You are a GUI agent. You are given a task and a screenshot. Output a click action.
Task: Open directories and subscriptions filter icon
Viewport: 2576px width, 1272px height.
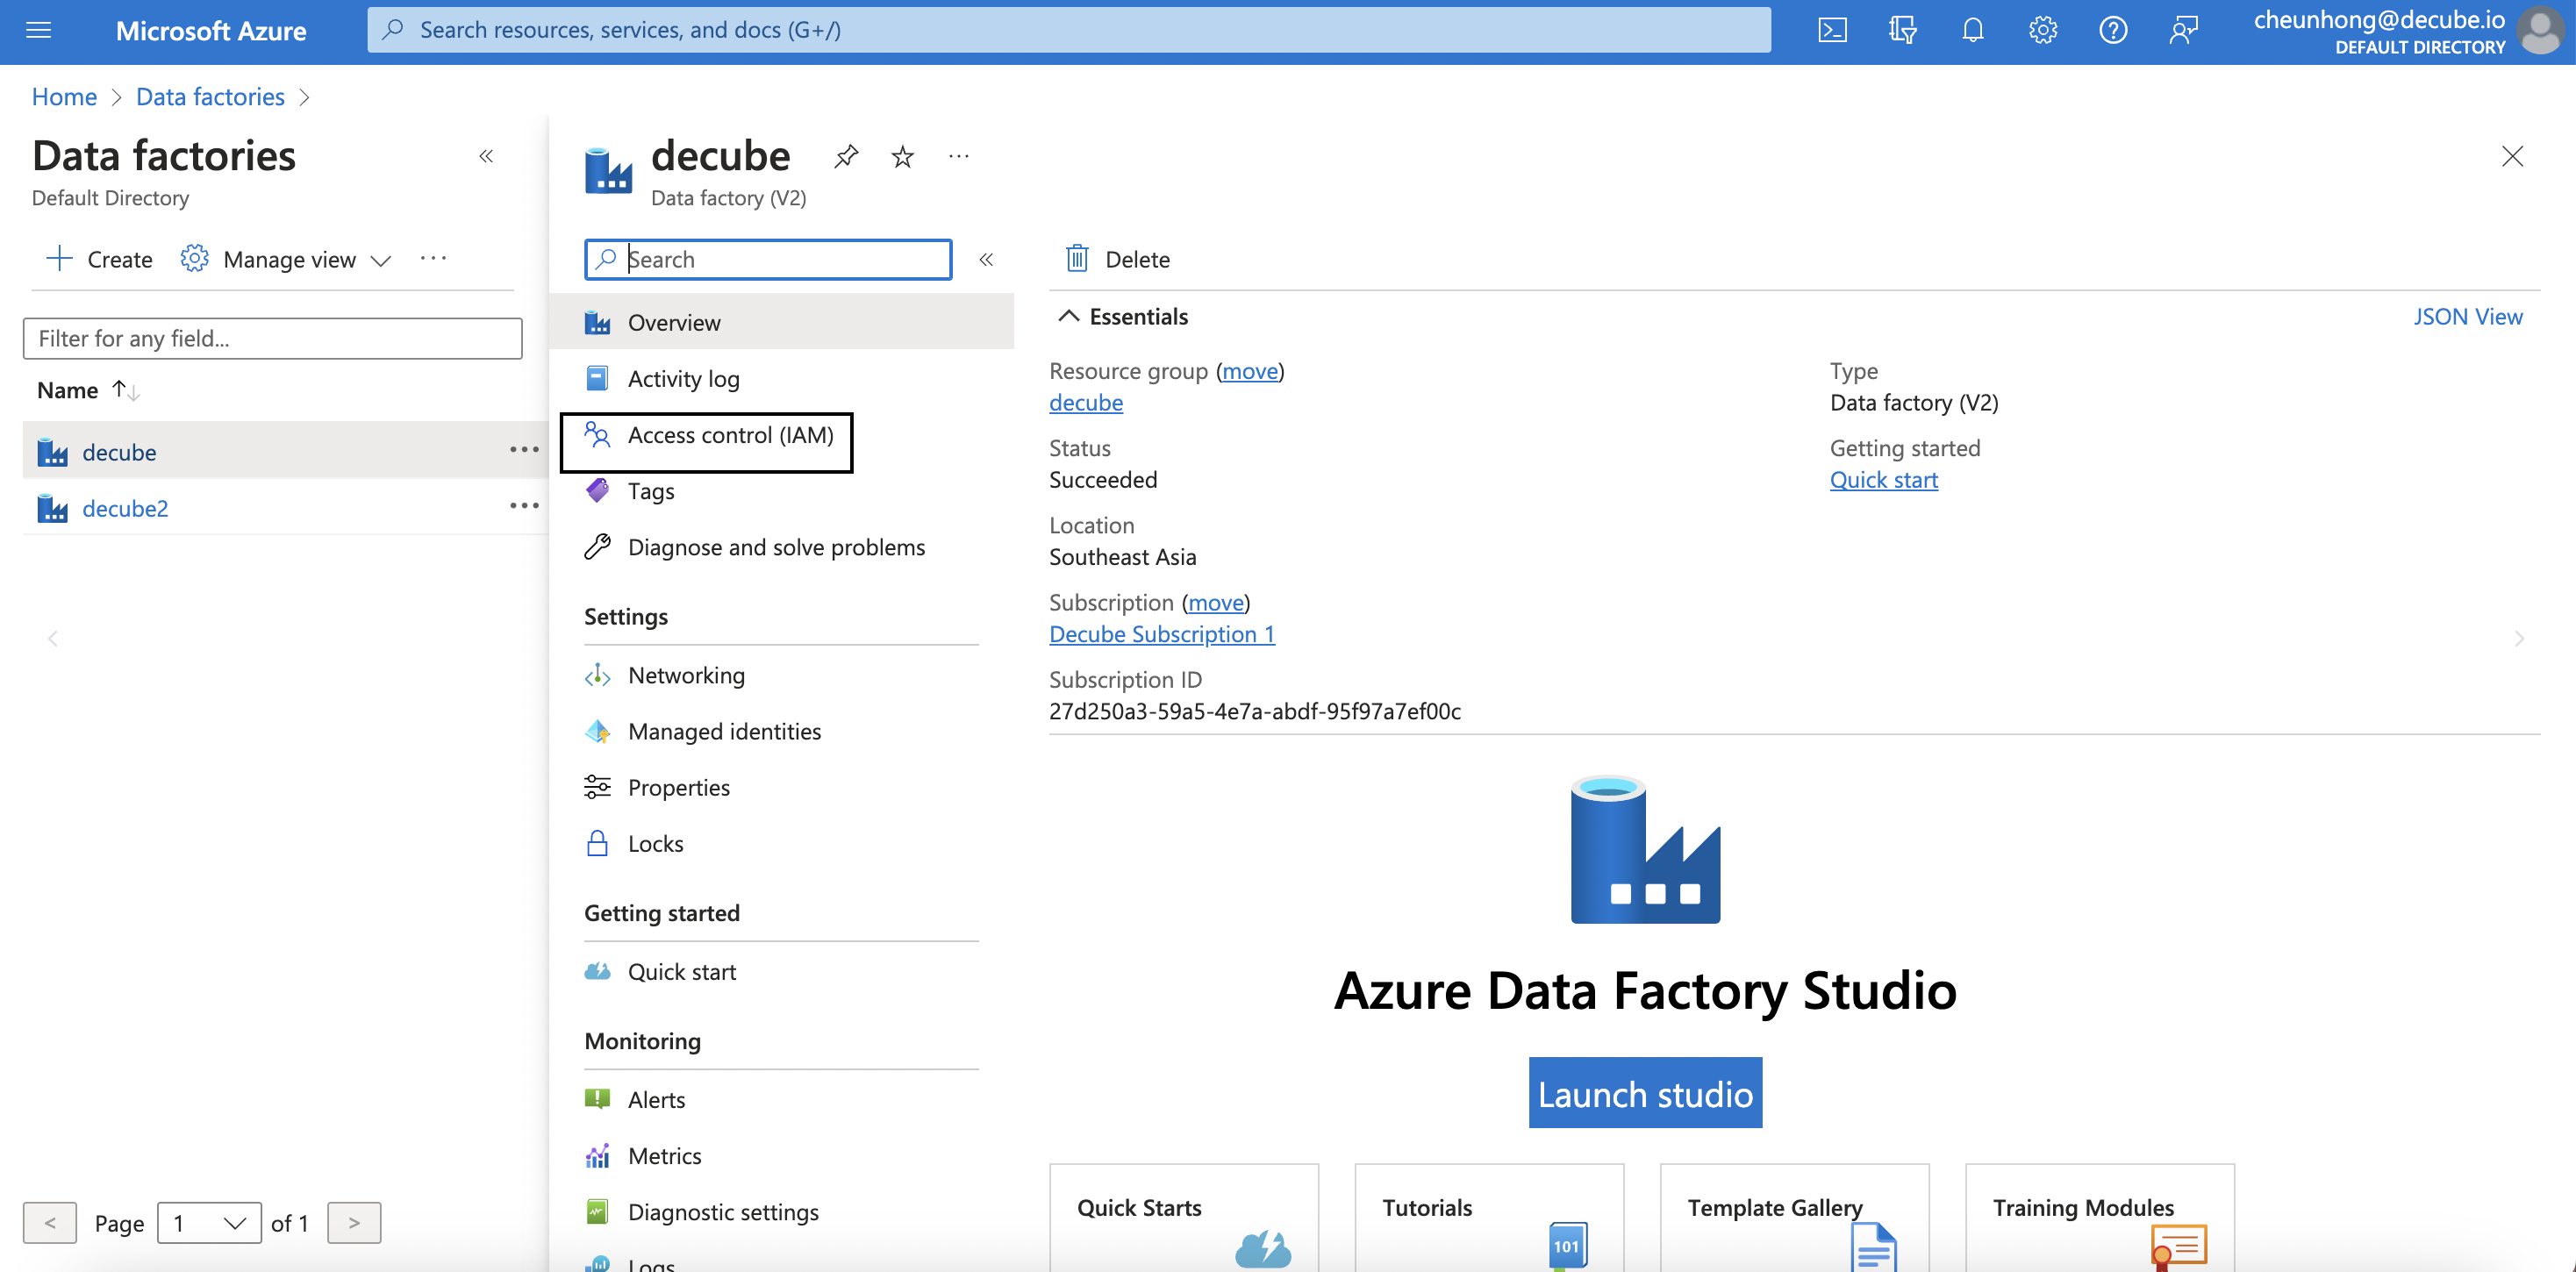coord(1902,30)
